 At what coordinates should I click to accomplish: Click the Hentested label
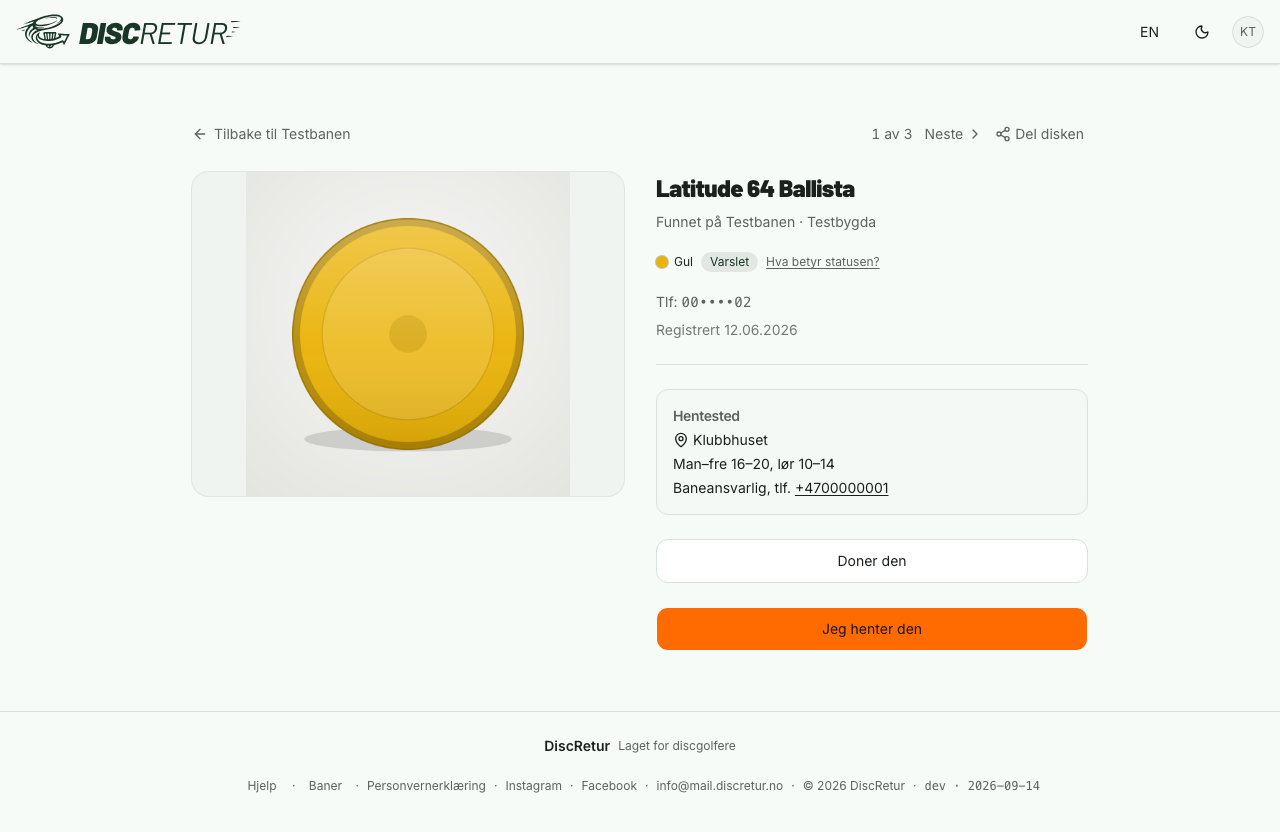click(706, 416)
